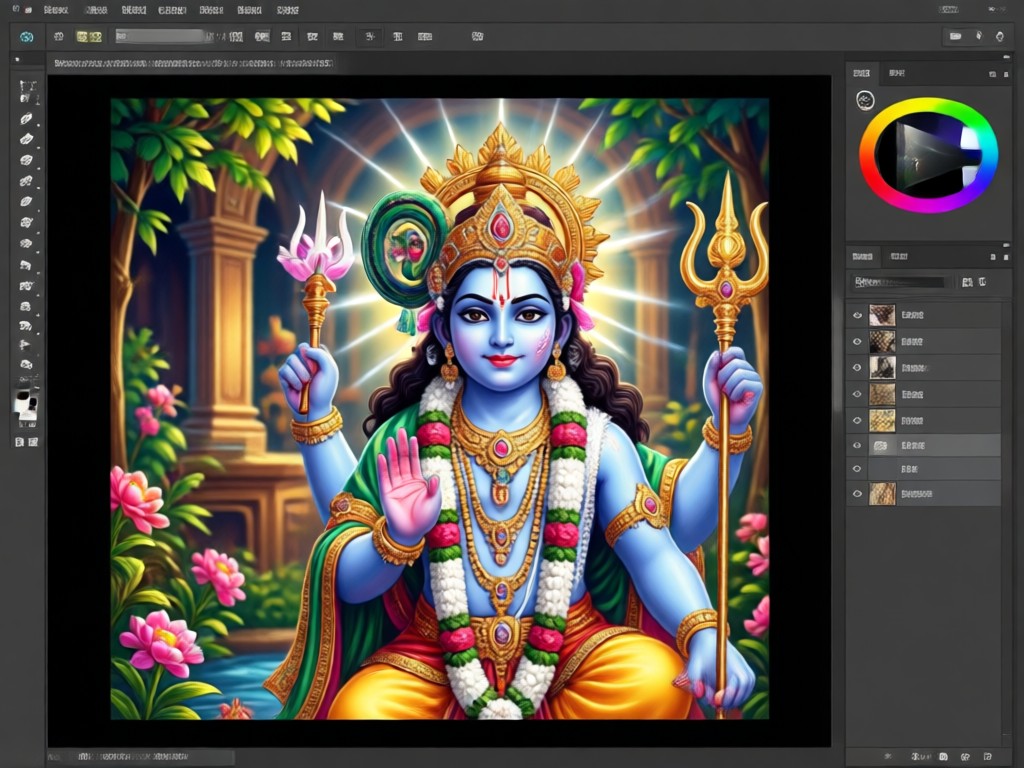Switch to the second tab of the layers panel

pos(899,257)
